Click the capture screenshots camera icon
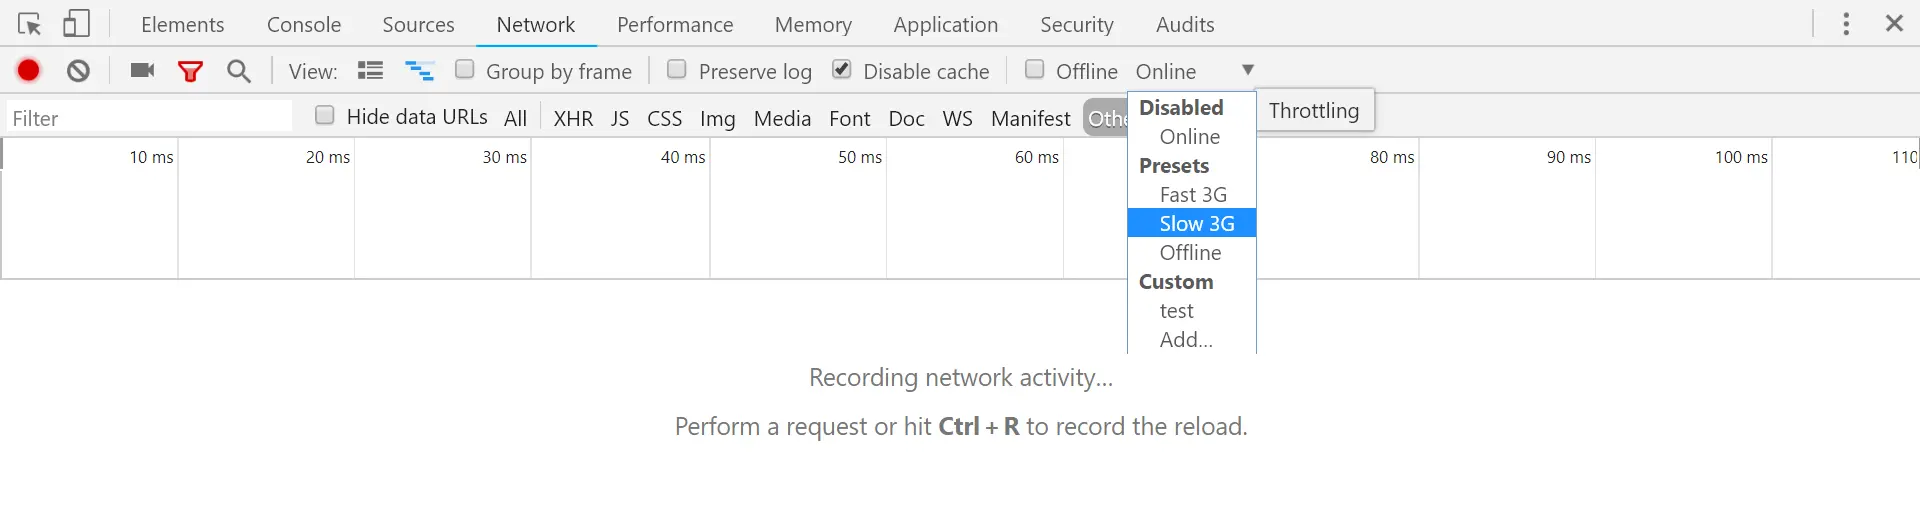The image size is (1920, 522). click(143, 70)
